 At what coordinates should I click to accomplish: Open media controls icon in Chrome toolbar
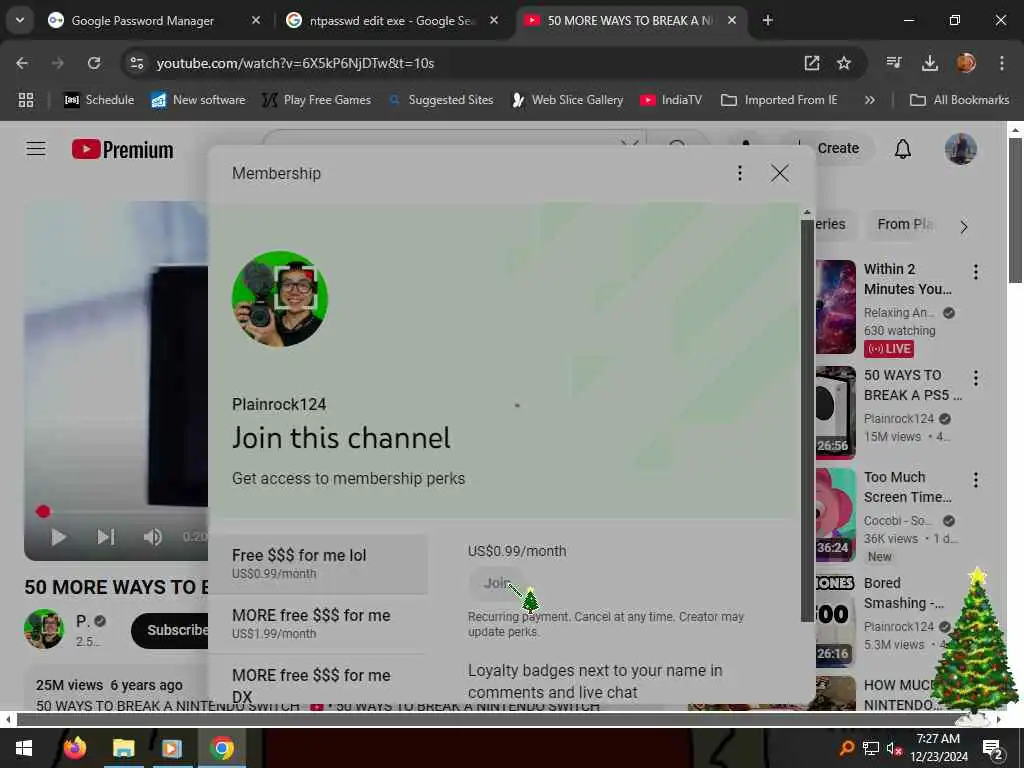click(x=894, y=63)
